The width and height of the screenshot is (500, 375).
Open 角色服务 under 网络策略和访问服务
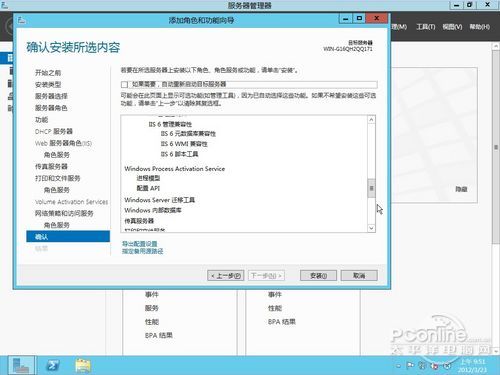57,225
